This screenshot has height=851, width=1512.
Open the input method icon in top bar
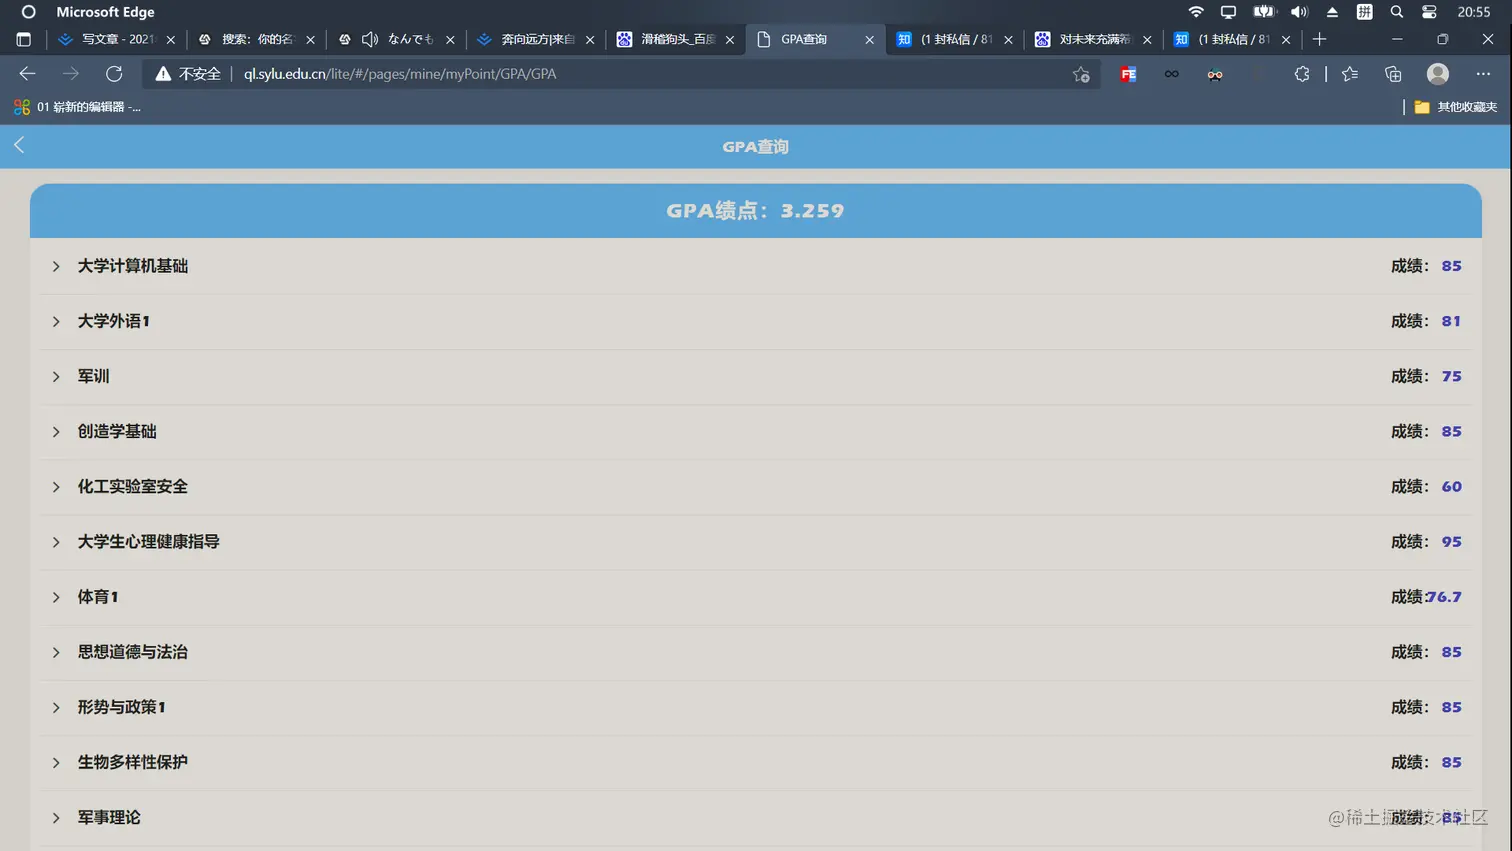[1364, 12]
